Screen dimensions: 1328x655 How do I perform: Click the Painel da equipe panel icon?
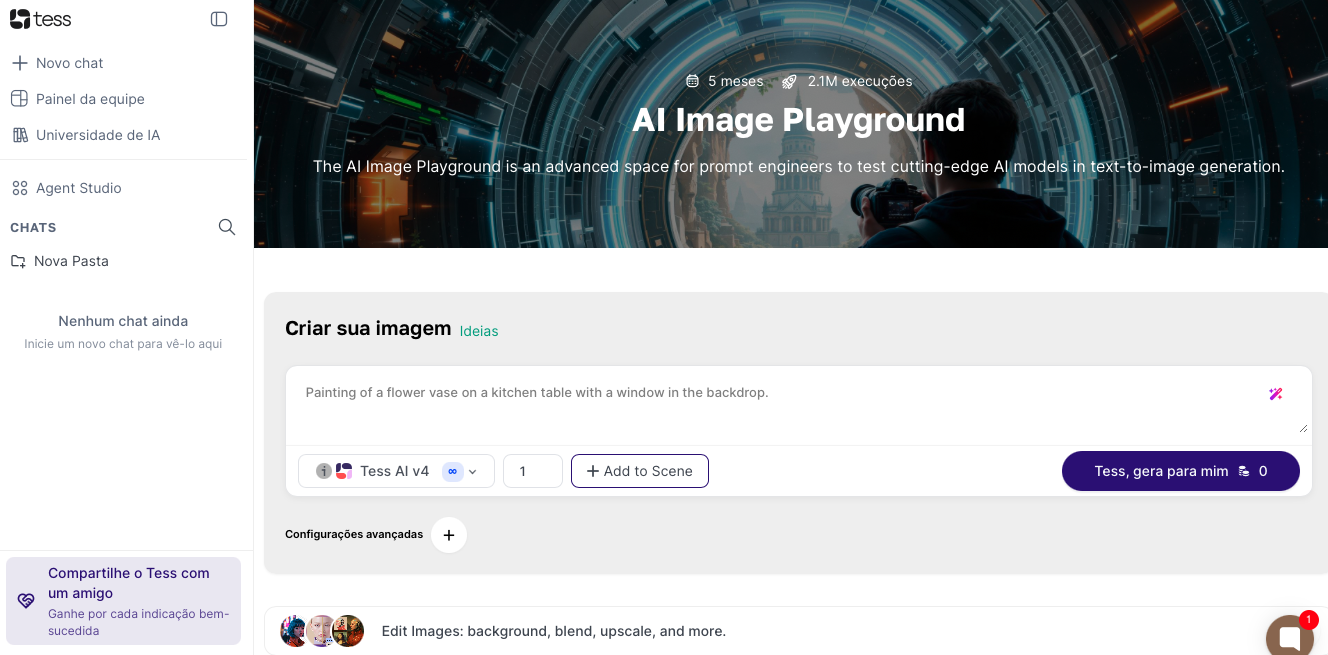click(19, 99)
